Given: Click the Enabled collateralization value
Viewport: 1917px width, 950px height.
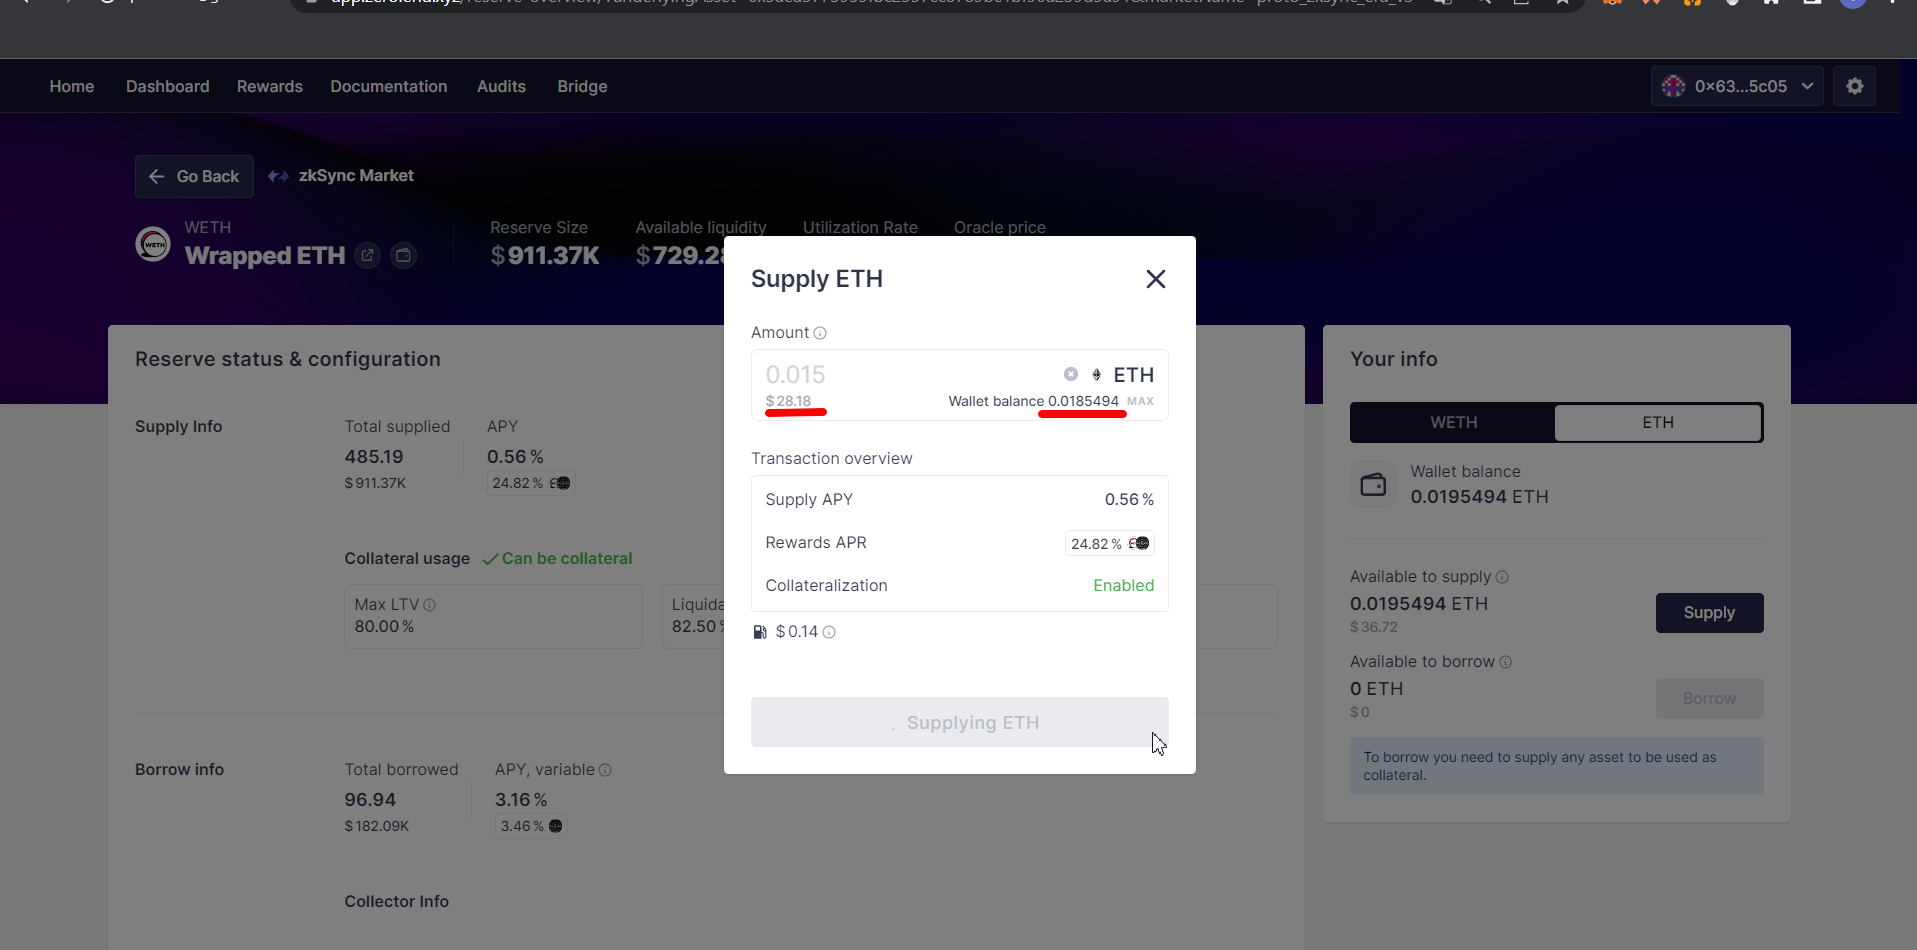Looking at the screenshot, I should 1123,586.
